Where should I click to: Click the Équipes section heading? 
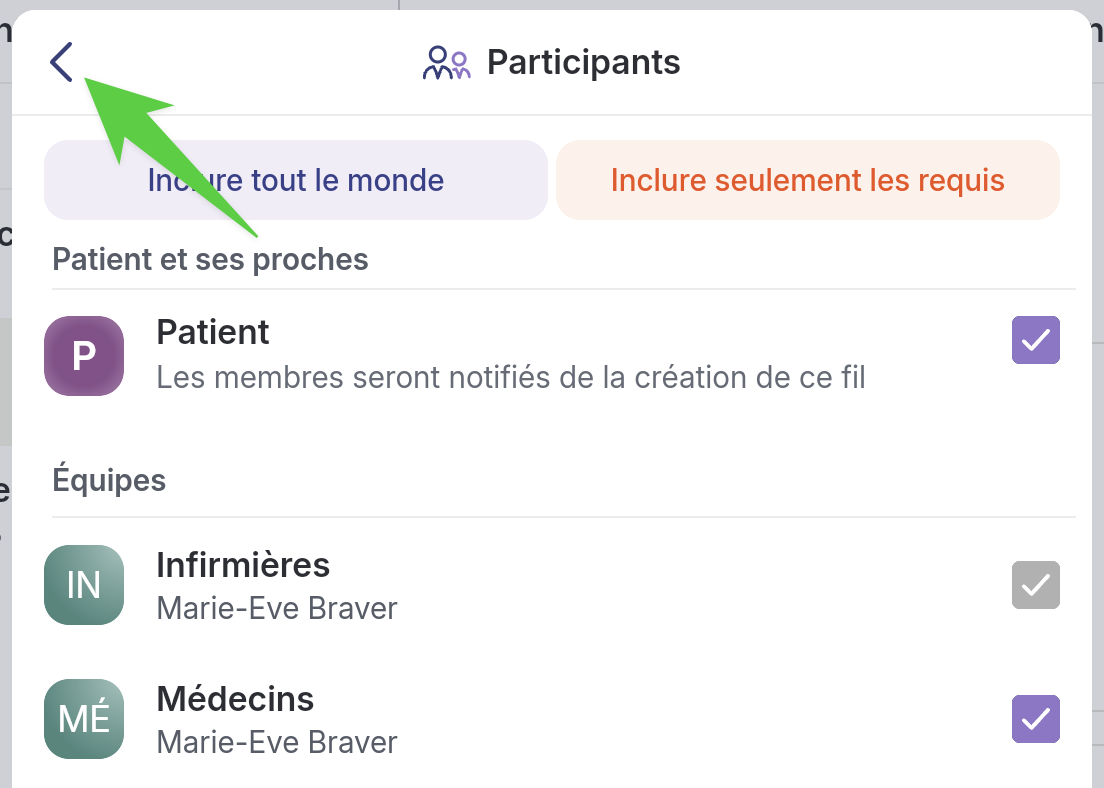pyautogui.click(x=109, y=481)
